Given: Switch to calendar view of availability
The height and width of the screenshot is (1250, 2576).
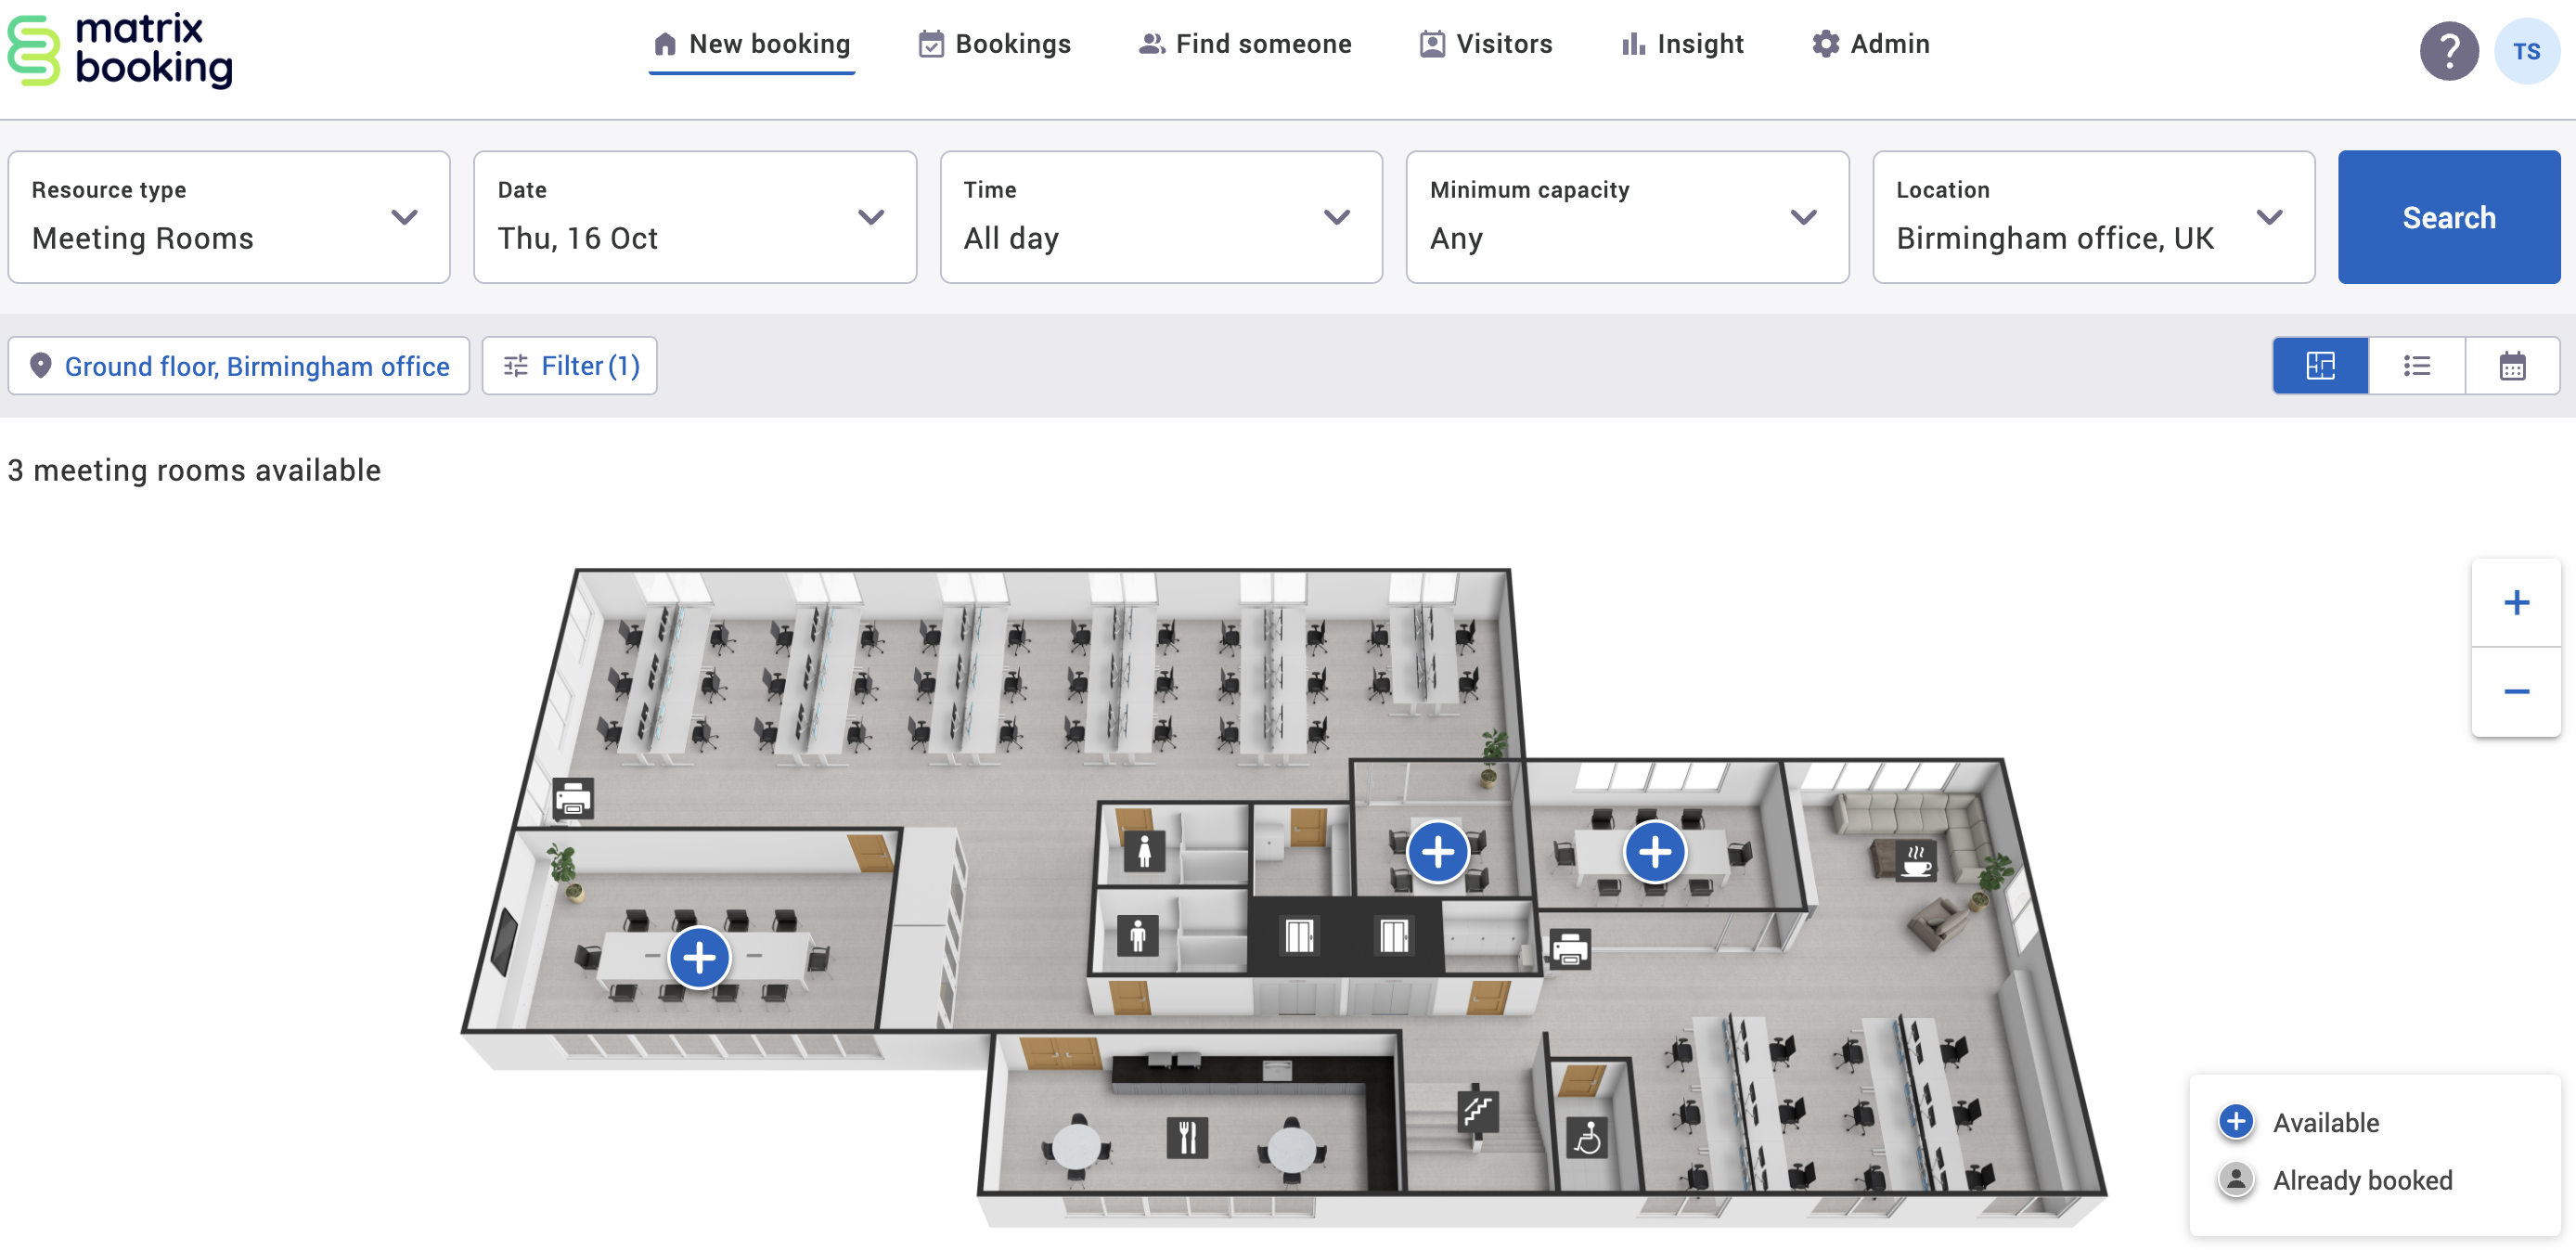Looking at the screenshot, I should pyautogui.click(x=2513, y=365).
